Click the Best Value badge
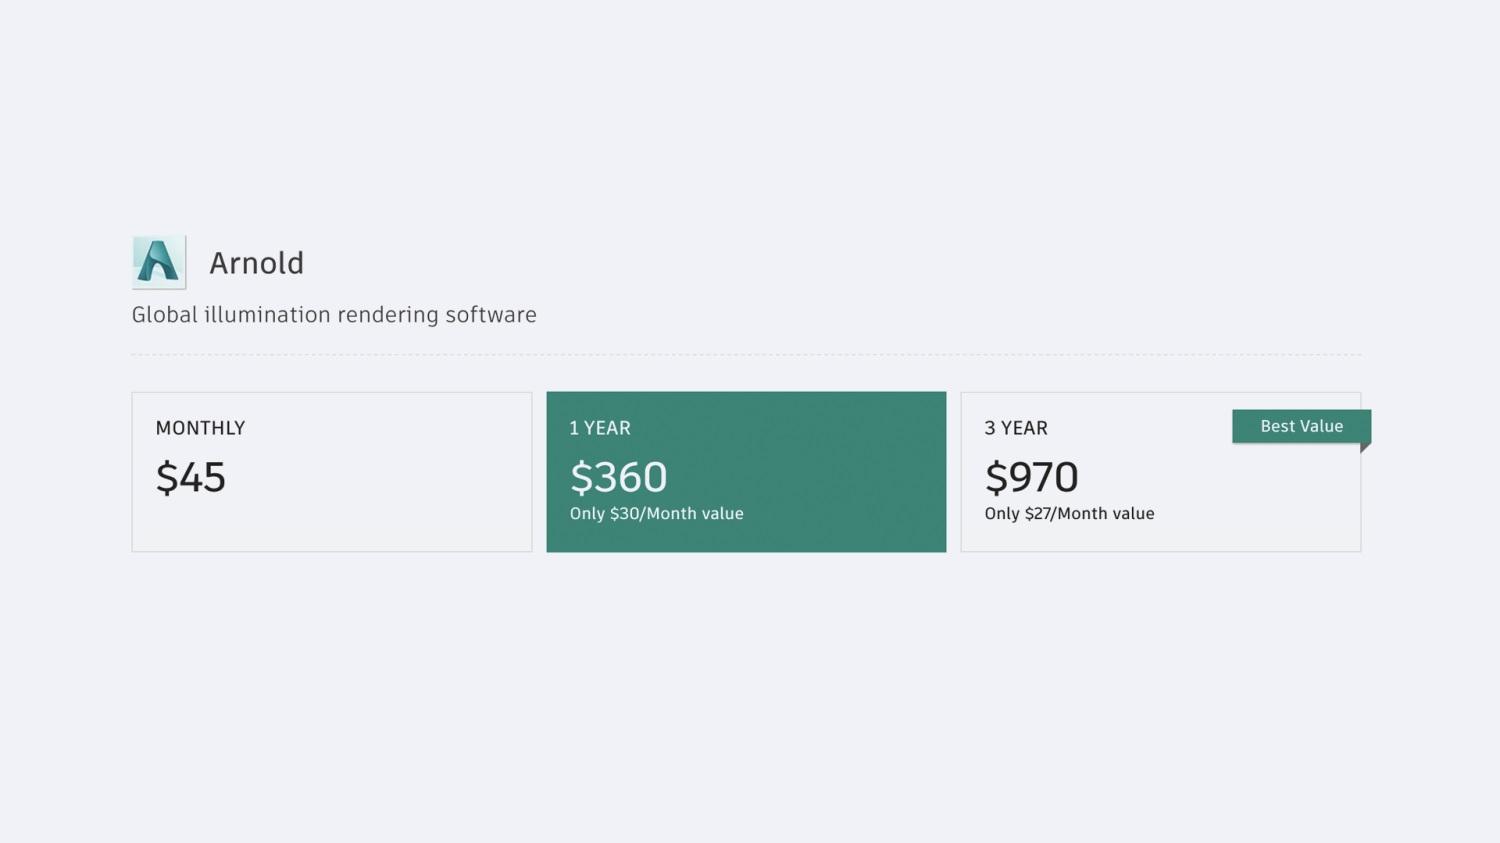 pos(1301,426)
